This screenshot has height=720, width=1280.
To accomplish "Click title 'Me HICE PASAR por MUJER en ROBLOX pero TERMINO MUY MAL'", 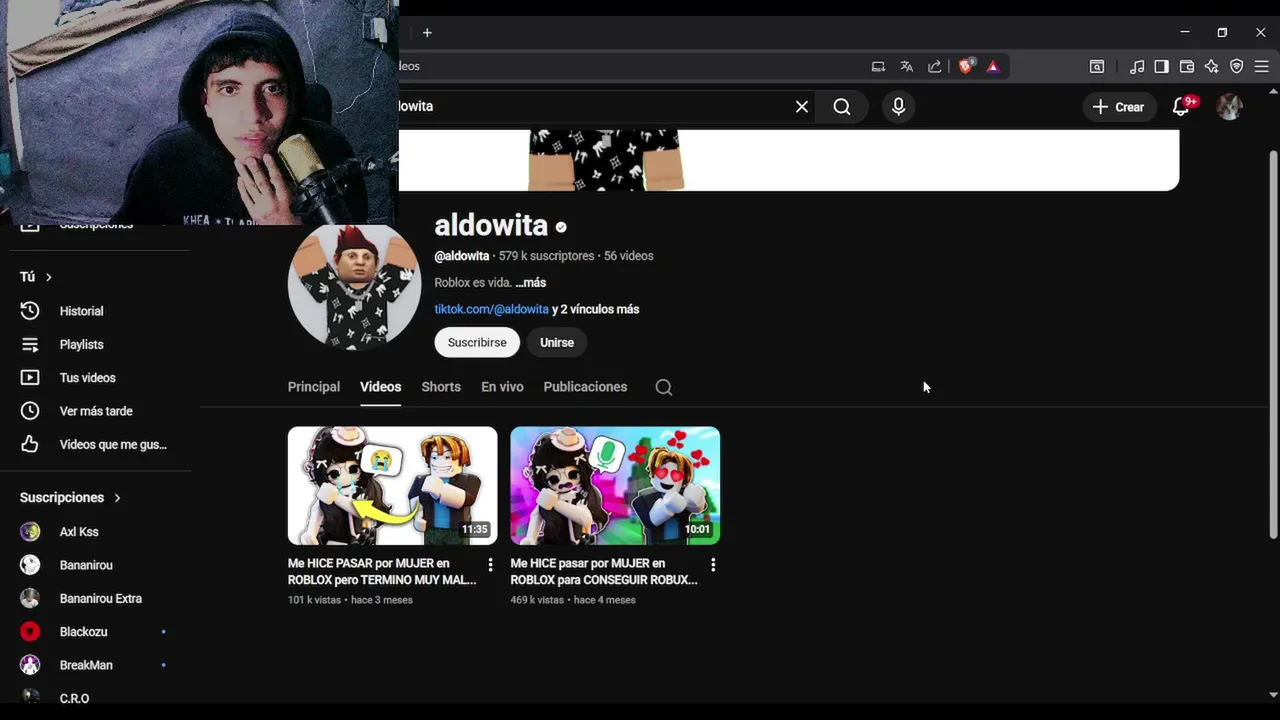I will click(382, 572).
